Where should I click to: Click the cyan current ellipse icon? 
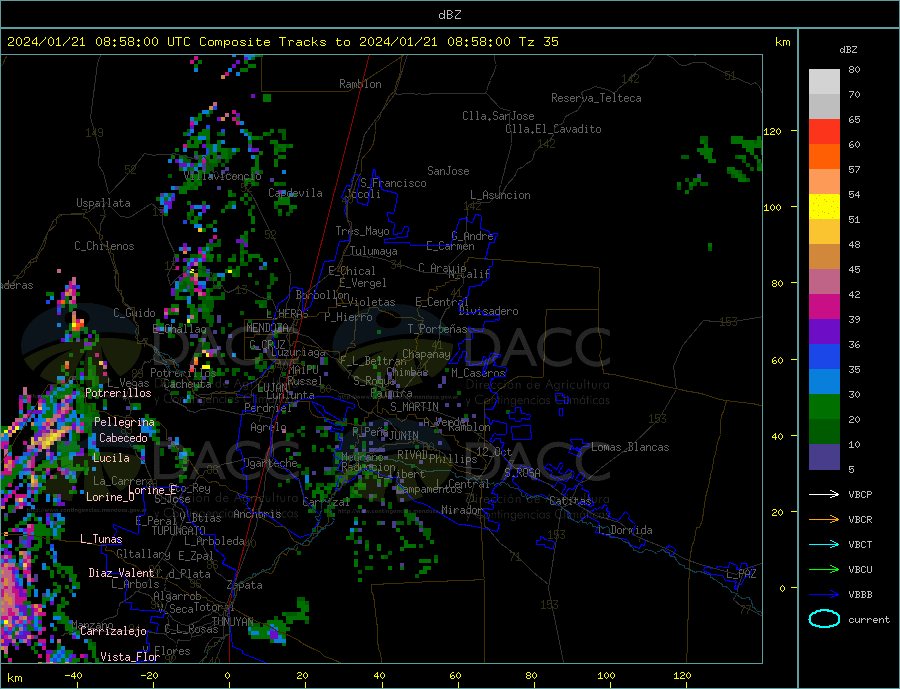pos(824,619)
